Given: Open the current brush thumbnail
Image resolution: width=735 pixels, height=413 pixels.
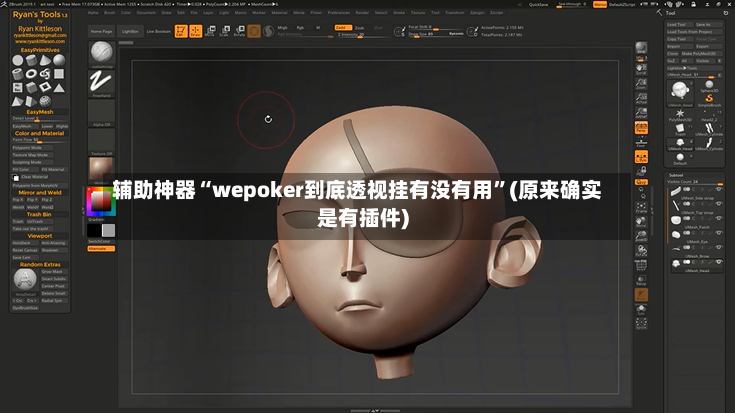Looking at the screenshot, I should click(x=102, y=54).
